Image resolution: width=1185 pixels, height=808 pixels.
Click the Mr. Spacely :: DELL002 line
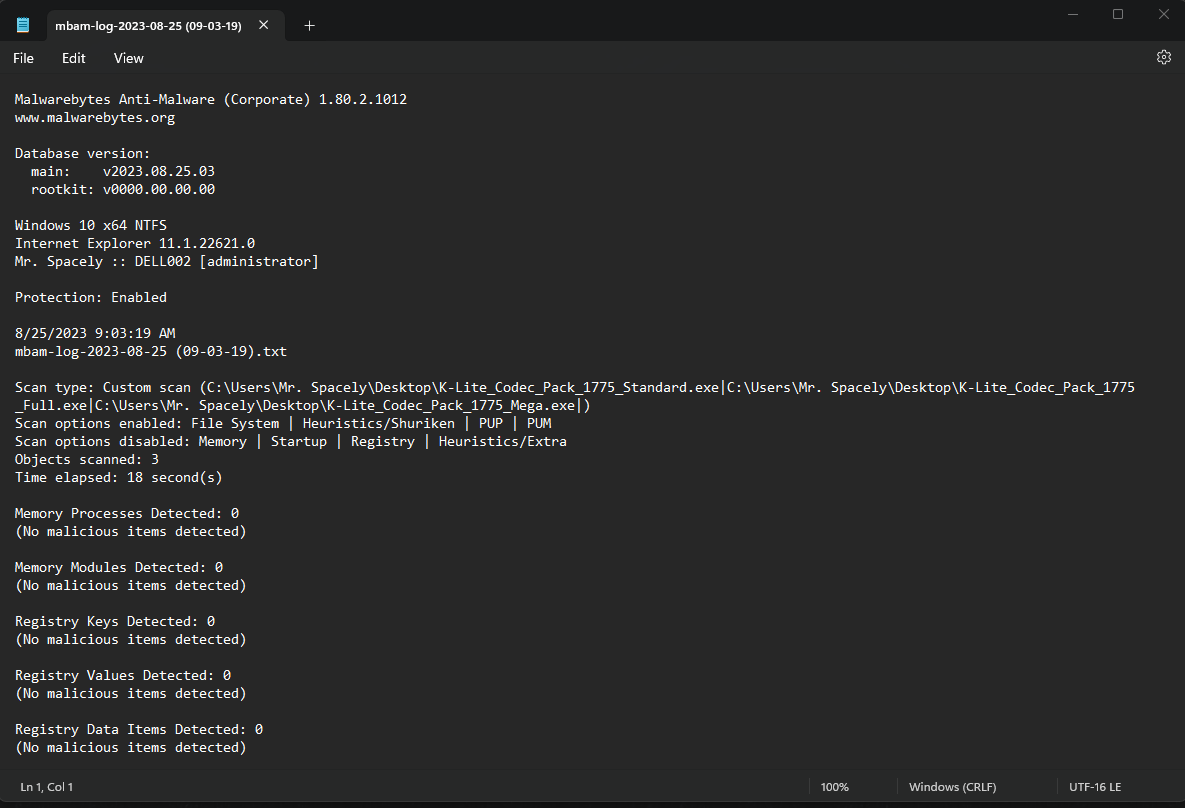click(x=166, y=262)
